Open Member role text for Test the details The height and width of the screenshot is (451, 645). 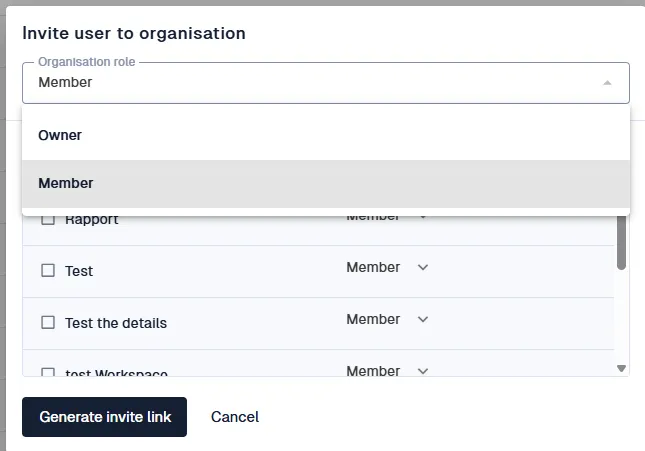click(x=373, y=319)
